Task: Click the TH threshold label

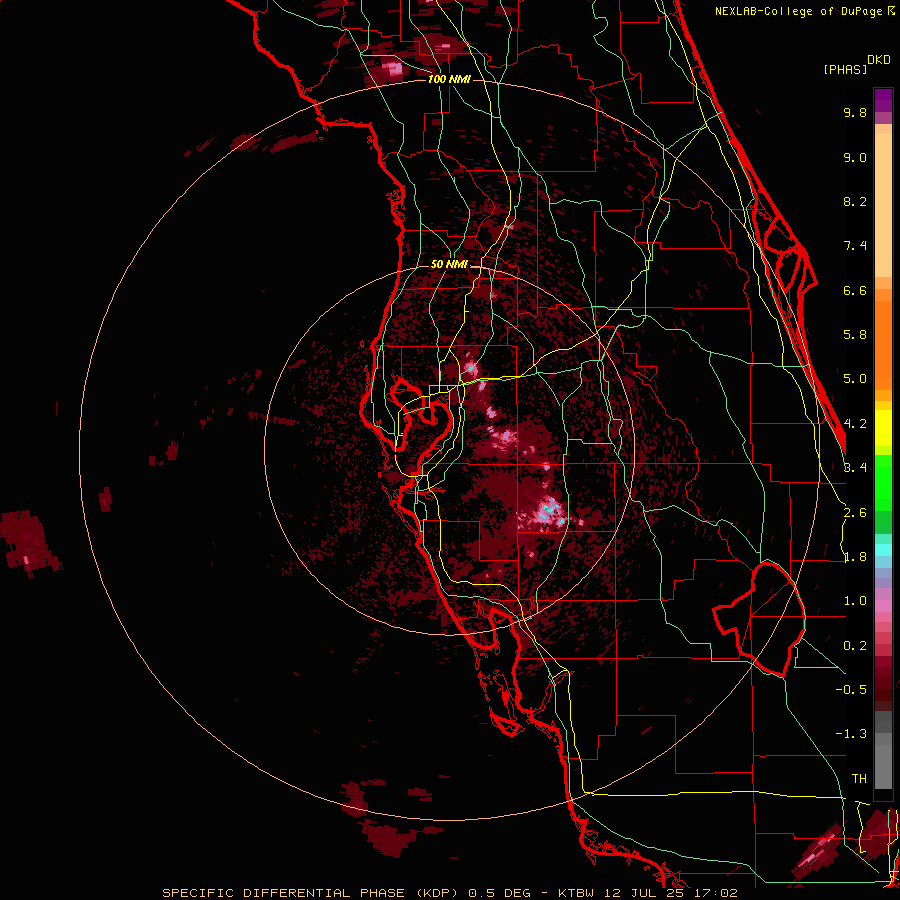Action: [x=859, y=779]
